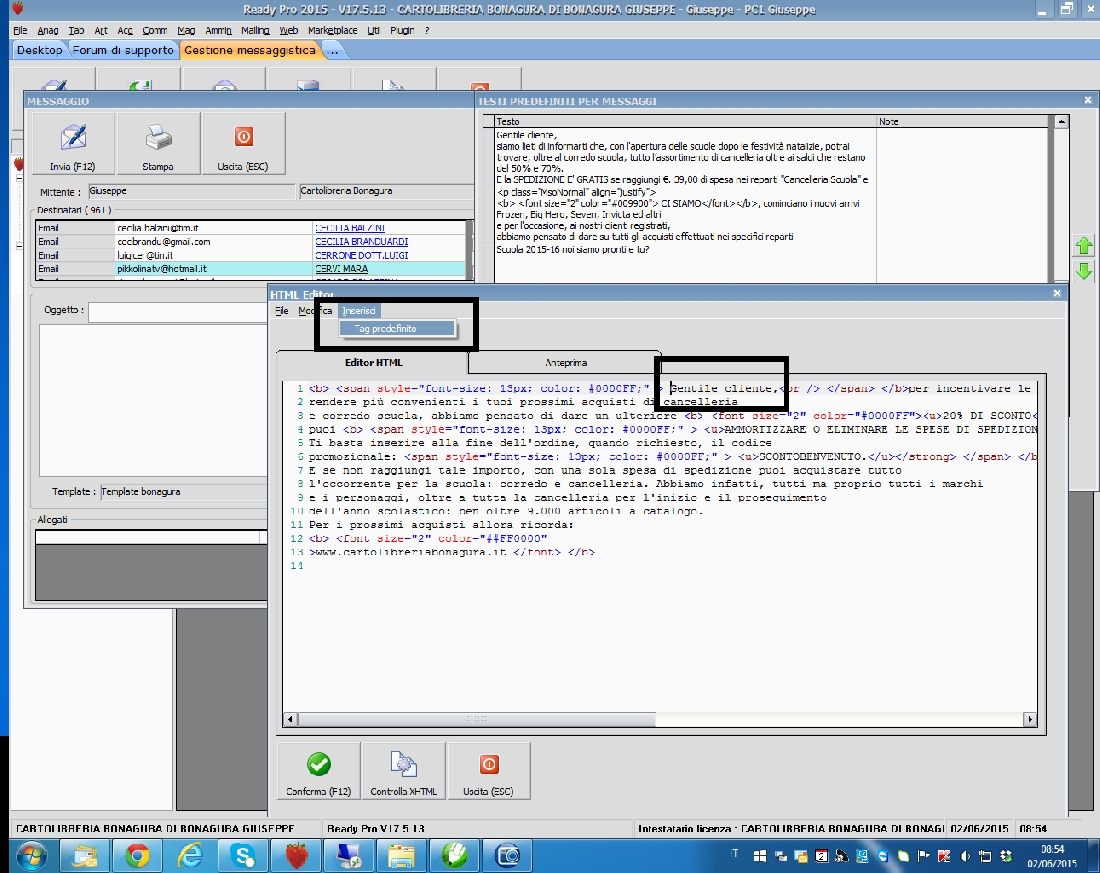Click line 11 'Per i prossimi acquisti allora ricorda:'
This screenshot has height=873, width=1100.
tap(441, 525)
